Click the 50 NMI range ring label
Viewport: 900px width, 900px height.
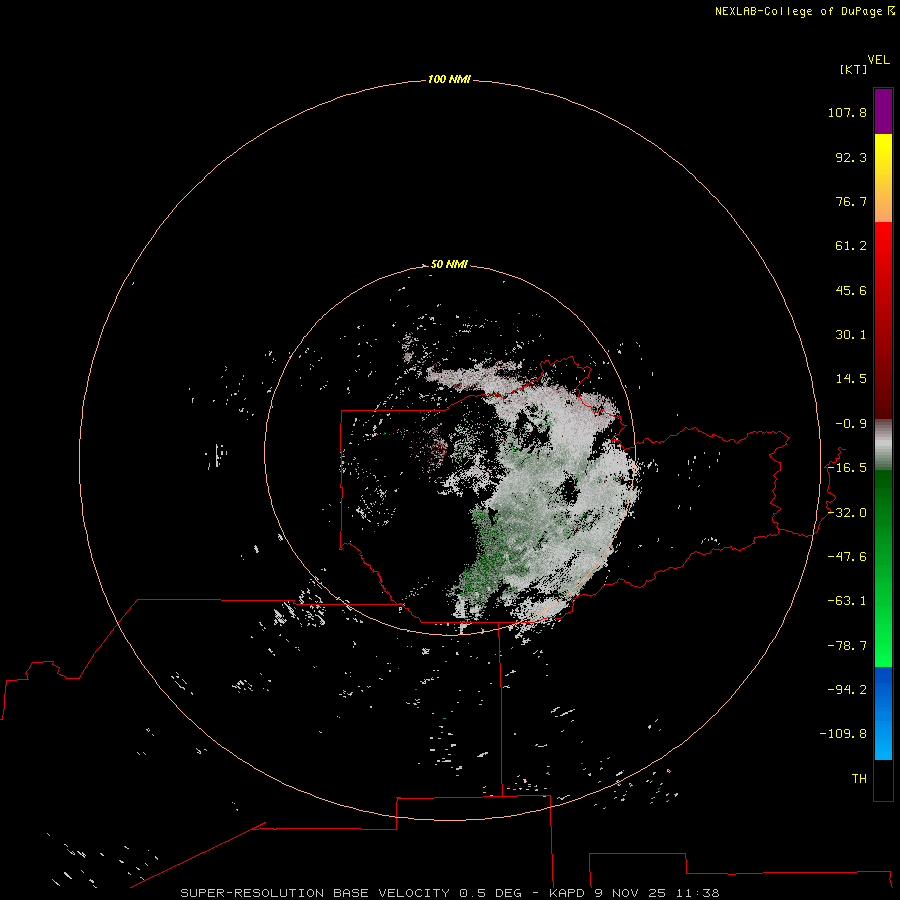(449, 264)
